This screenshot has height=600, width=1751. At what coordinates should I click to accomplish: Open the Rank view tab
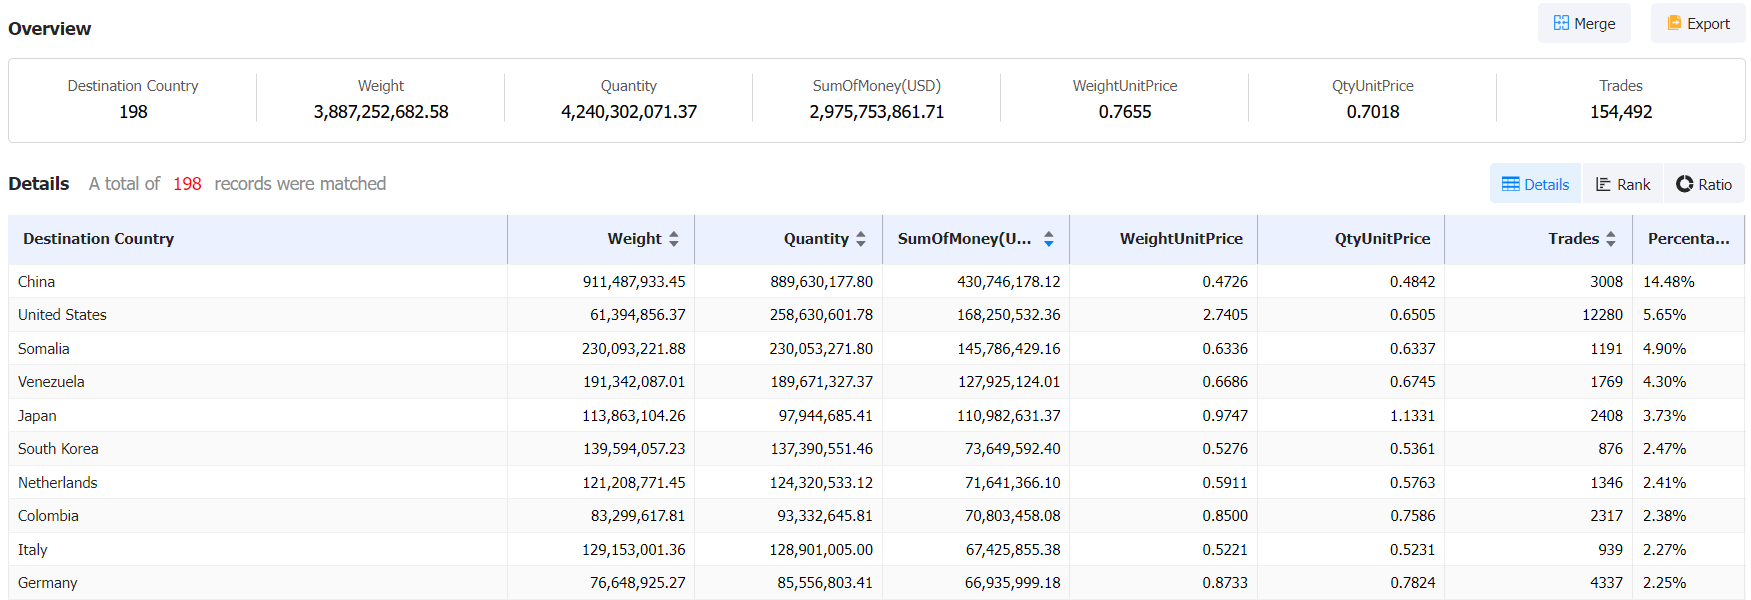tap(1622, 184)
